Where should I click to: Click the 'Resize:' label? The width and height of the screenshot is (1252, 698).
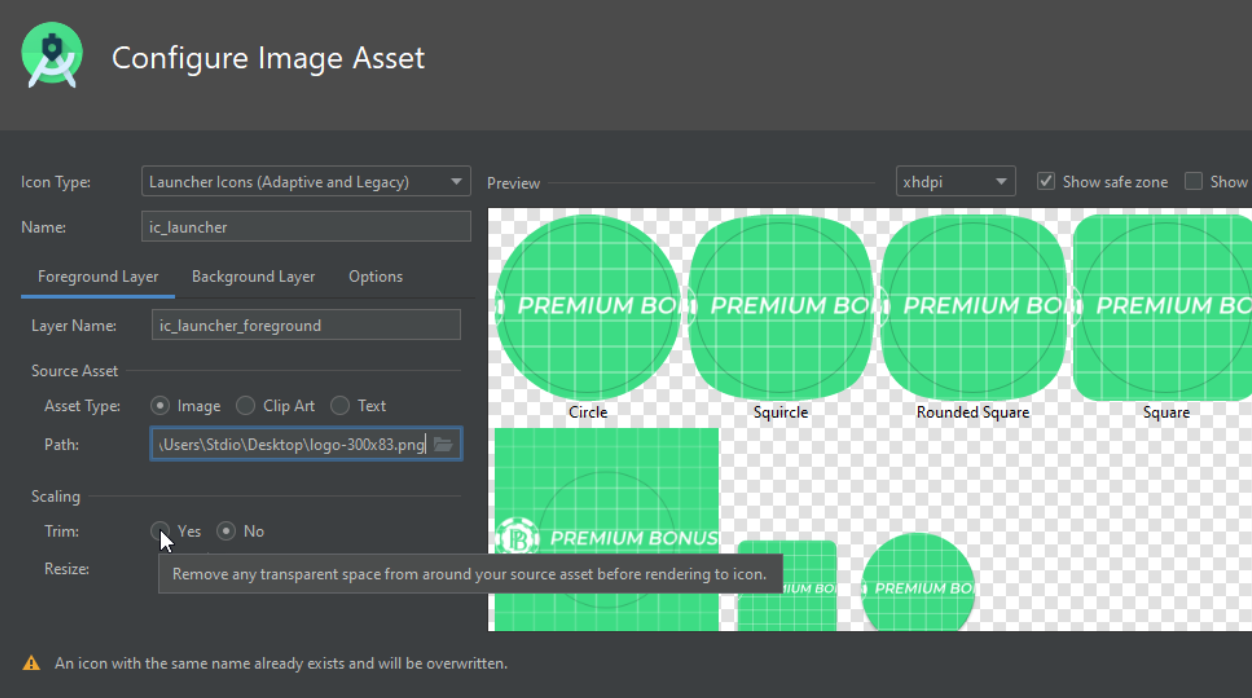click(x=67, y=569)
